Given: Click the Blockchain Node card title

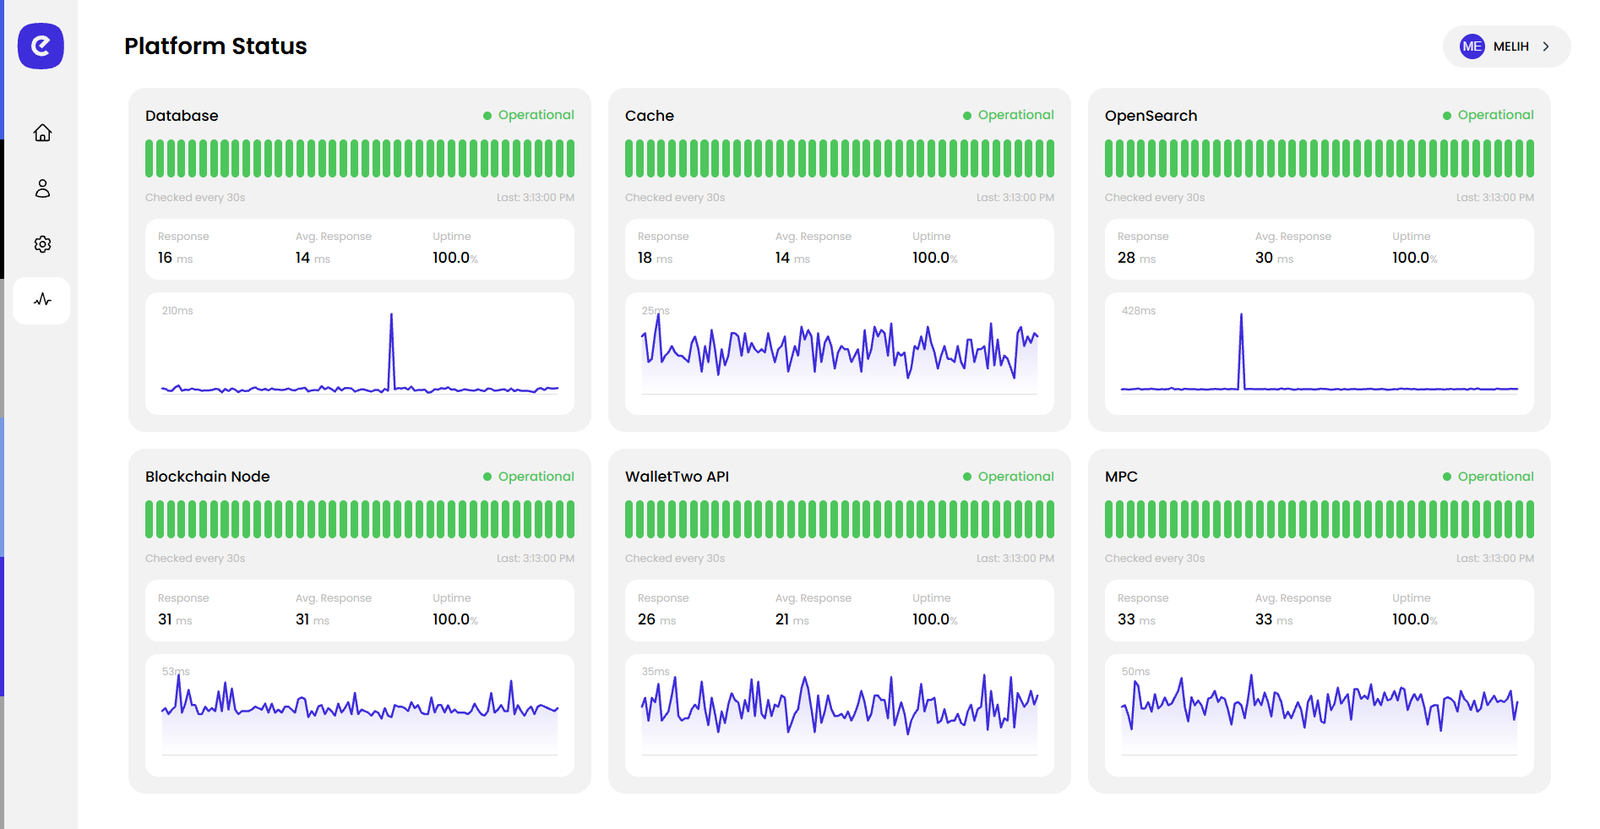Looking at the screenshot, I should 207,477.
